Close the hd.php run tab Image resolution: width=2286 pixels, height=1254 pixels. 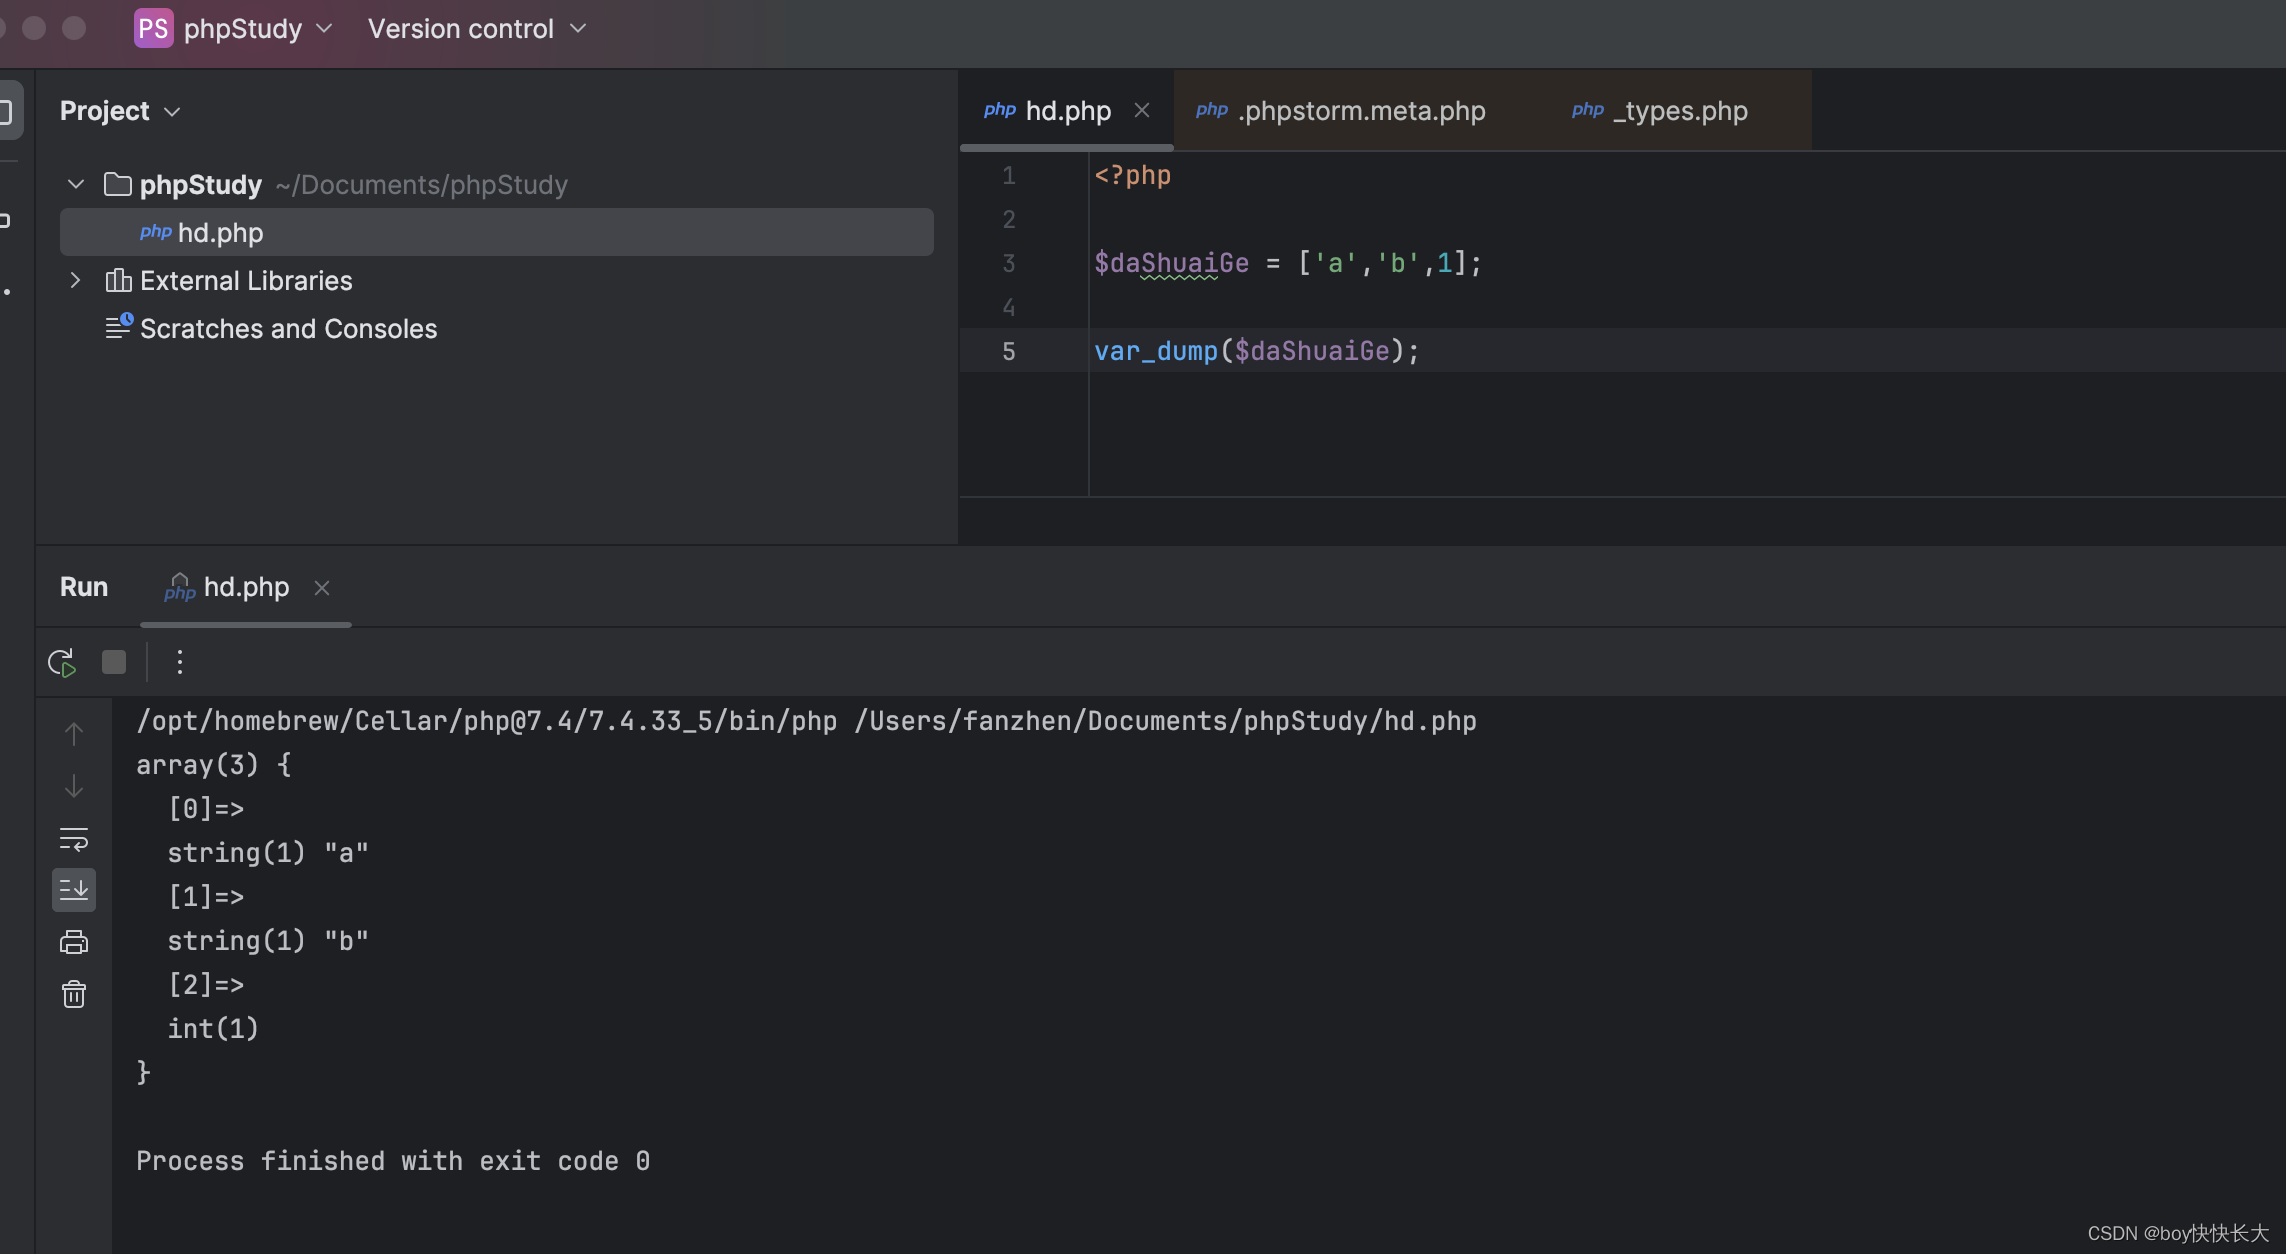[x=322, y=588]
